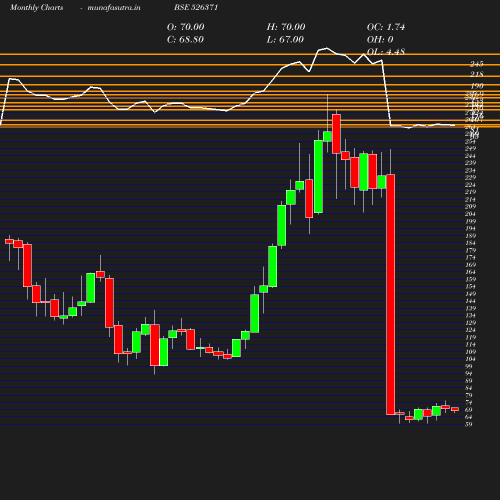The width and height of the screenshot is (500, 500).
Task: Select the low price 'L: 67.00'
Action: point(285,40)
